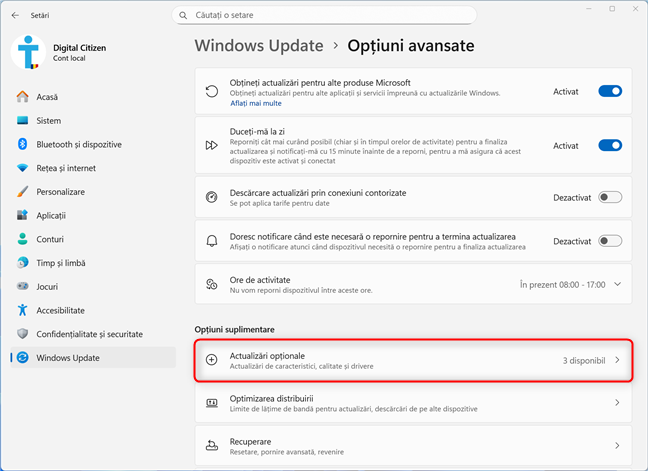Viewport: 648px width, 471px height.
Task: Open Aplicații settings
Action: click(x=93, y=215)
